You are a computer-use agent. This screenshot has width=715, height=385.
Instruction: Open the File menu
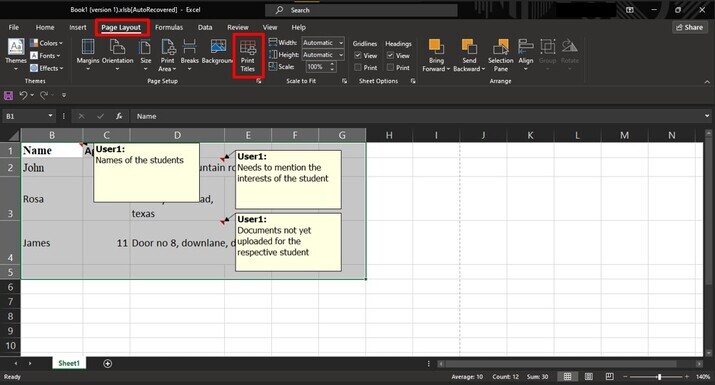click(14, 27)
